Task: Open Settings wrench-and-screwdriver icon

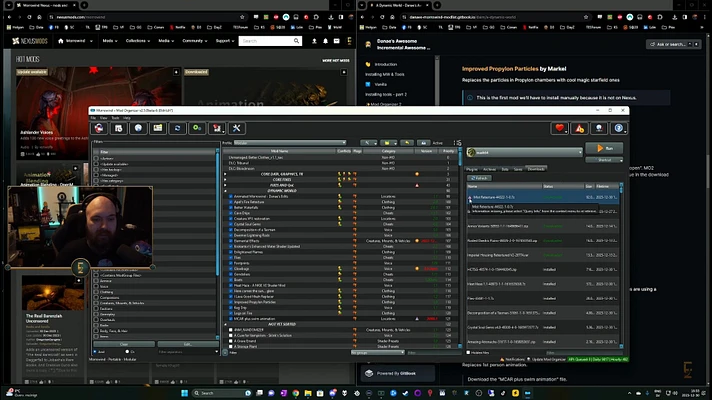Action: click(237, 128)
